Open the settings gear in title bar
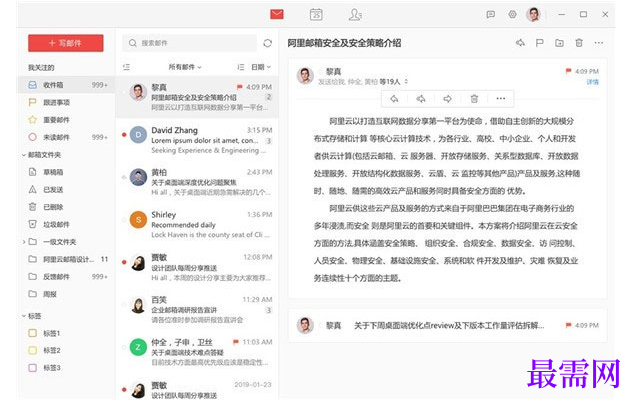 pyautogui.click(x=512, y=14)
